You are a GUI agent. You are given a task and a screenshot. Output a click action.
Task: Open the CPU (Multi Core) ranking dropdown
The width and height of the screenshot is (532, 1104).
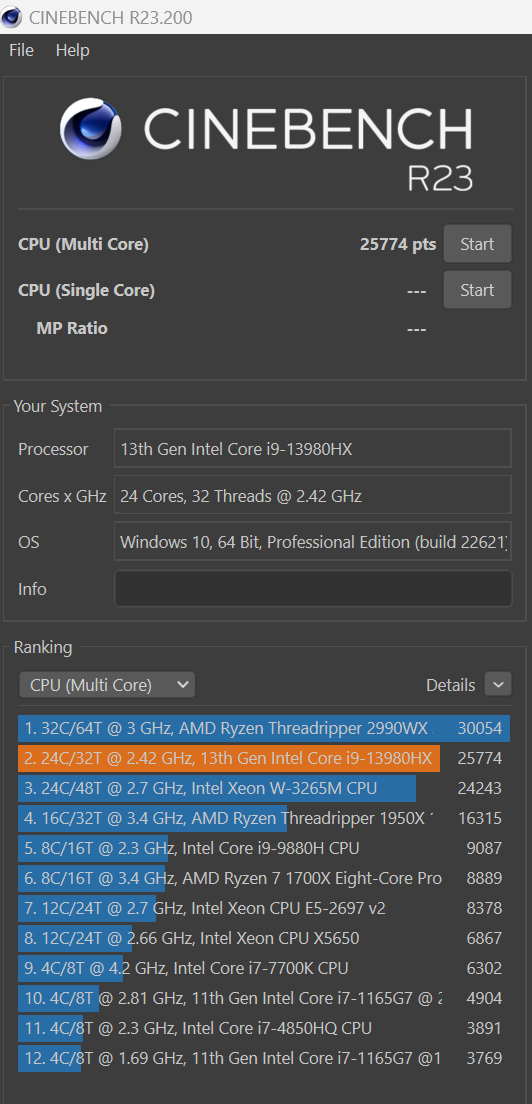[x=107, y=684]
